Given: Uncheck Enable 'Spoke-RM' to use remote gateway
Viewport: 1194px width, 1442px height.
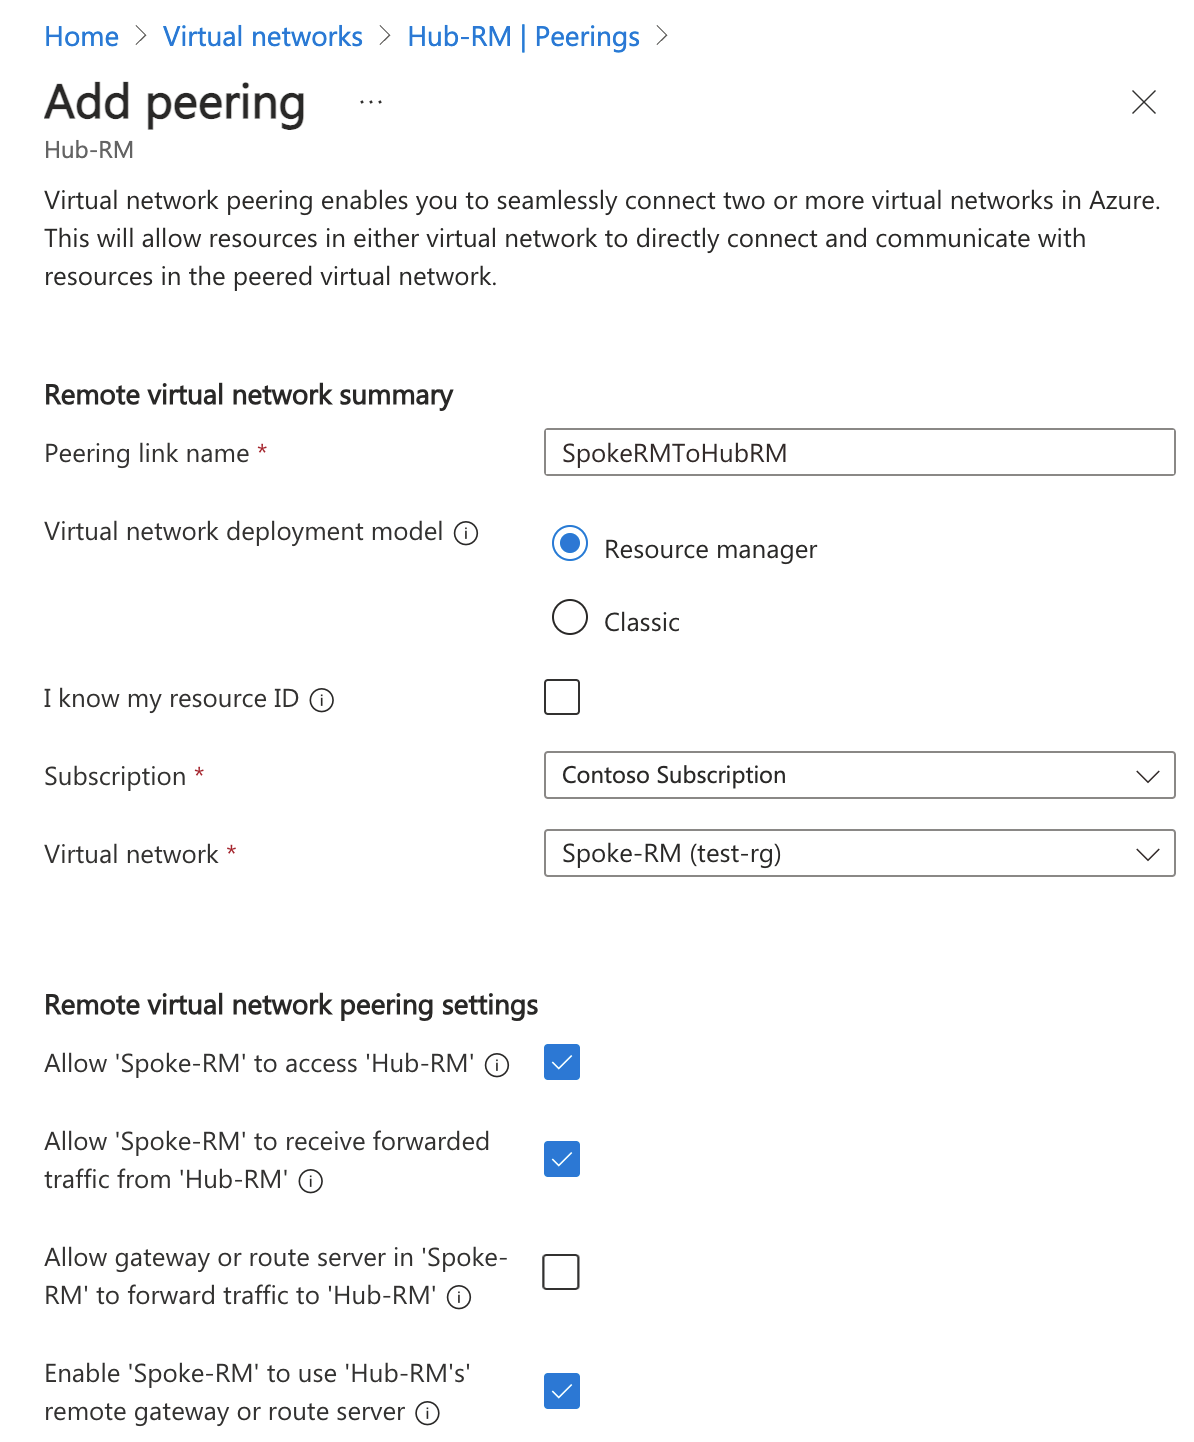Looking at the screenshot, I should [562, 1390].
